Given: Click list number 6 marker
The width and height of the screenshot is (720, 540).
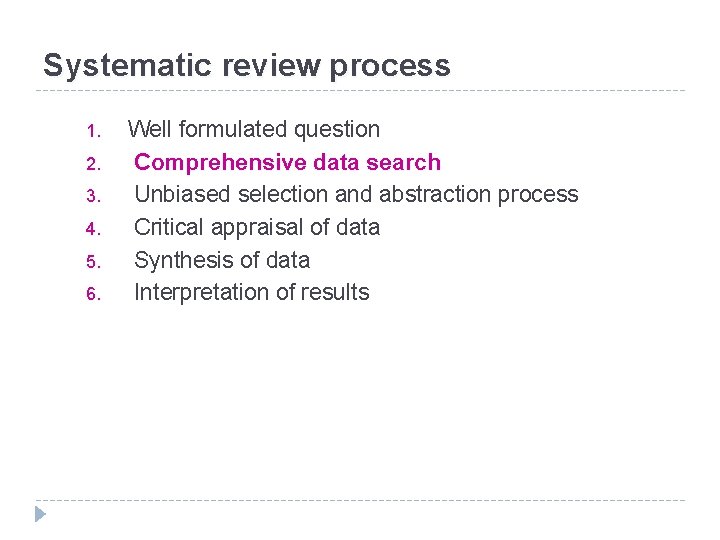Looking at the screenshot, I should pyautogui.click(x=90, y=294).
